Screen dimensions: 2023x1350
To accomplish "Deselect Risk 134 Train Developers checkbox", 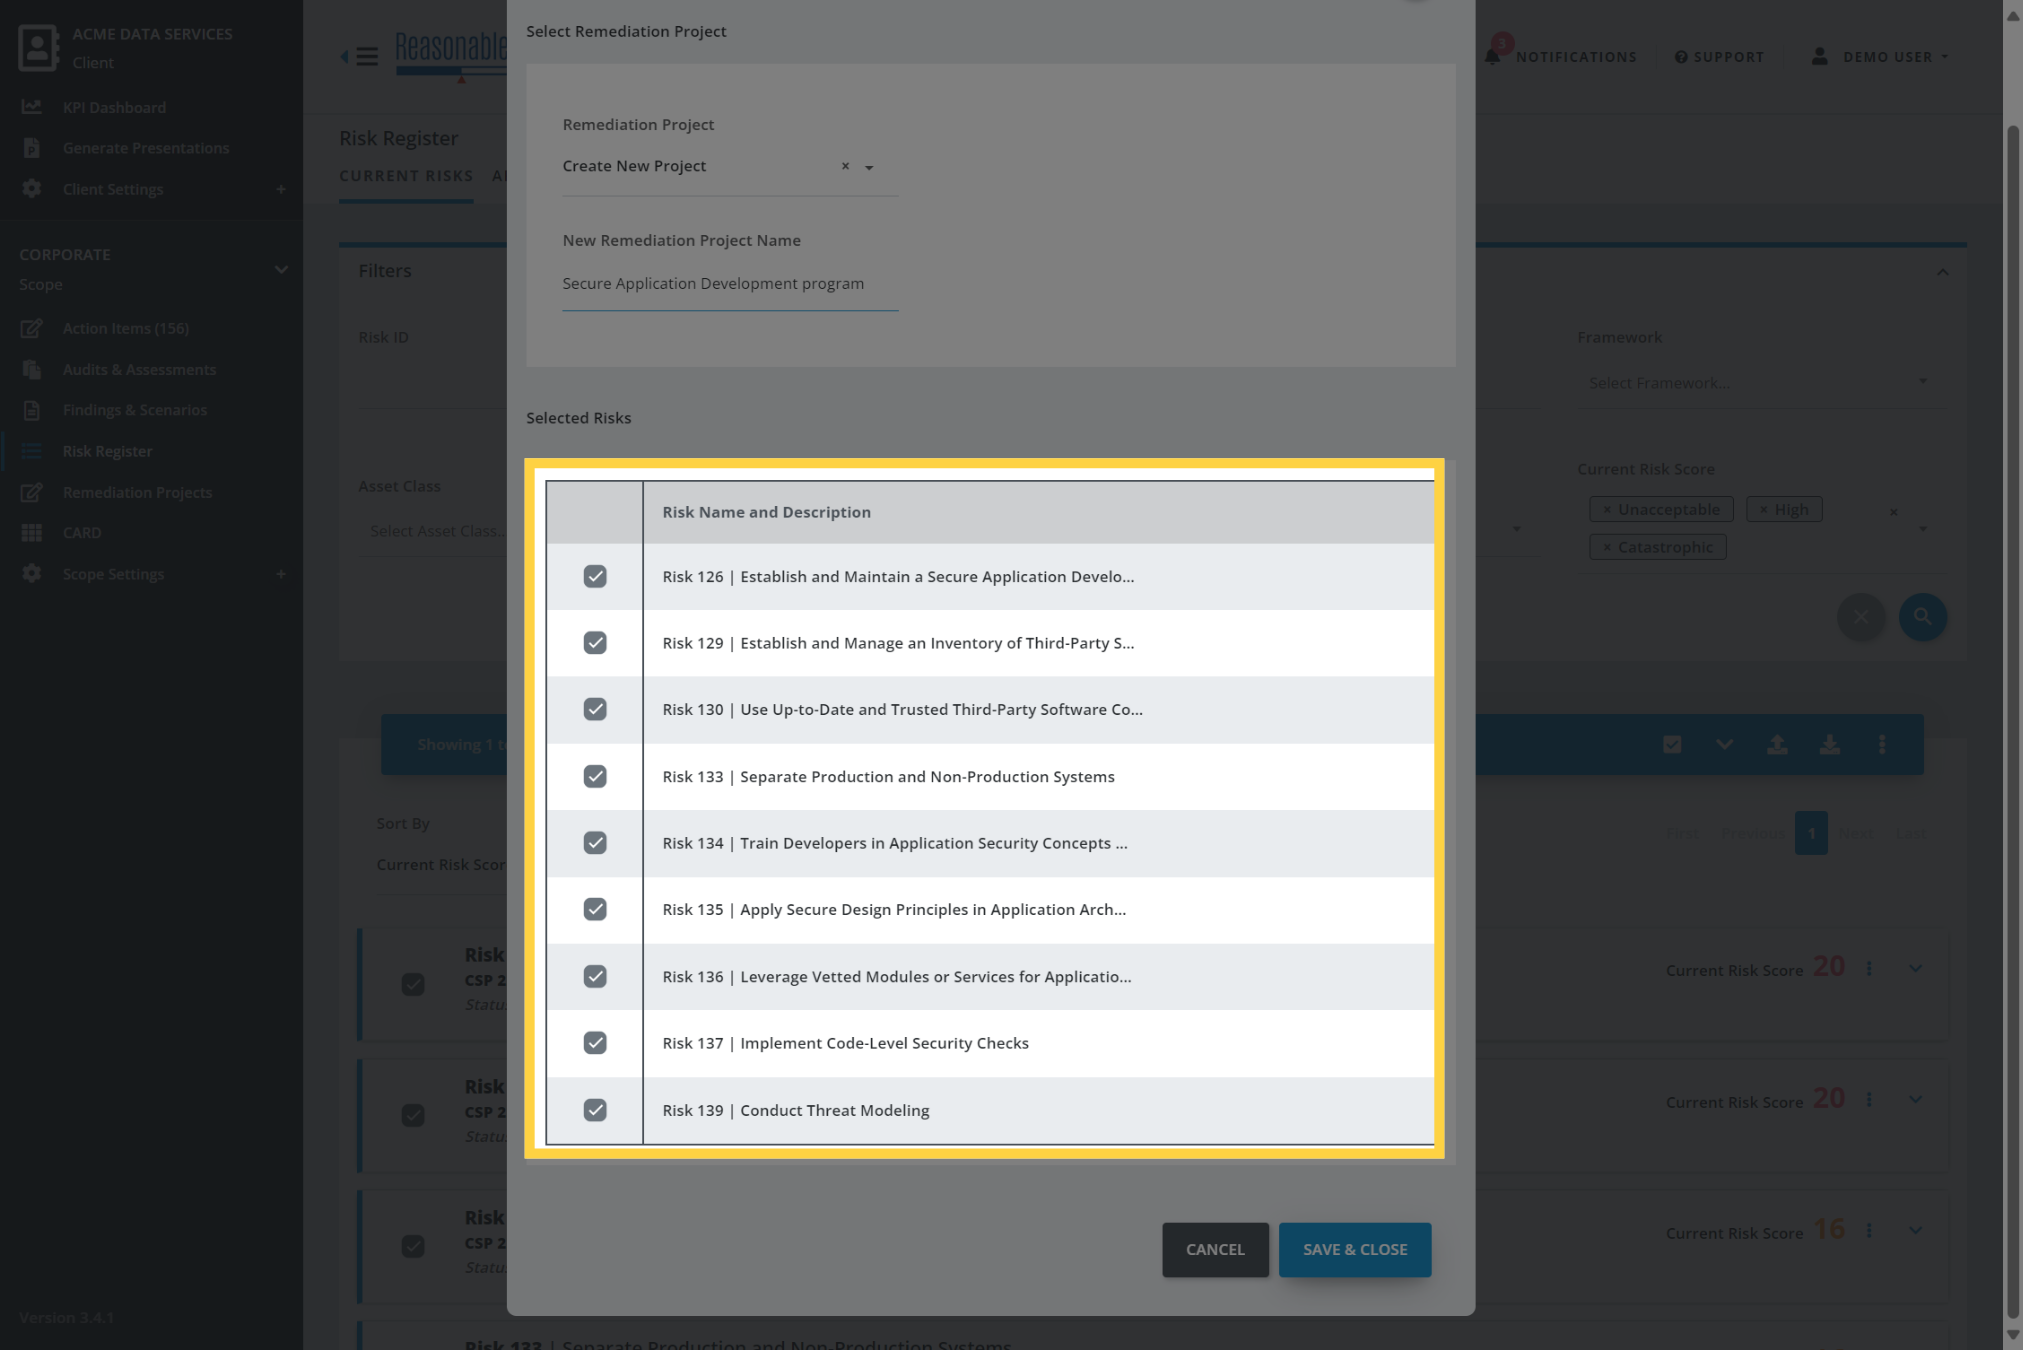I will [x=595, y=843].
